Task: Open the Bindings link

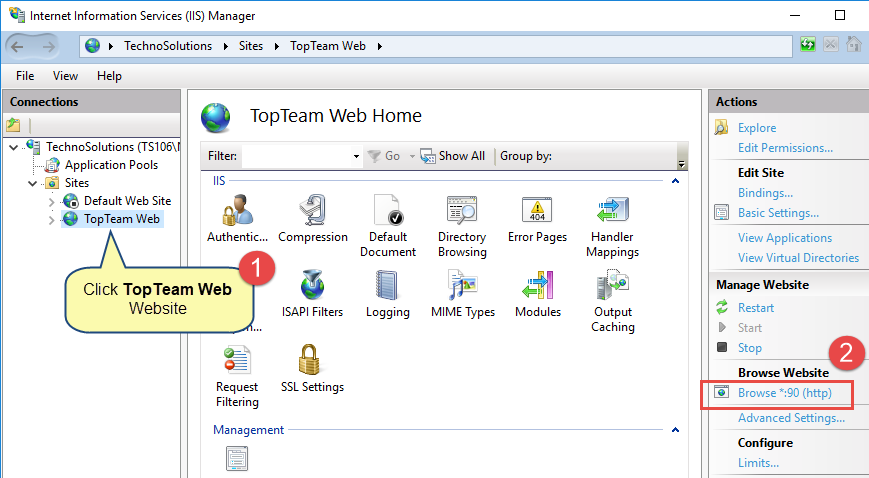Action: (x=765, y=193)
